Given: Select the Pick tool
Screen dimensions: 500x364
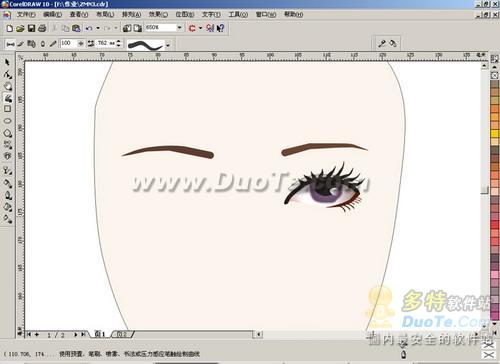Looking at the screenshot, I should (x=7, y=62).
